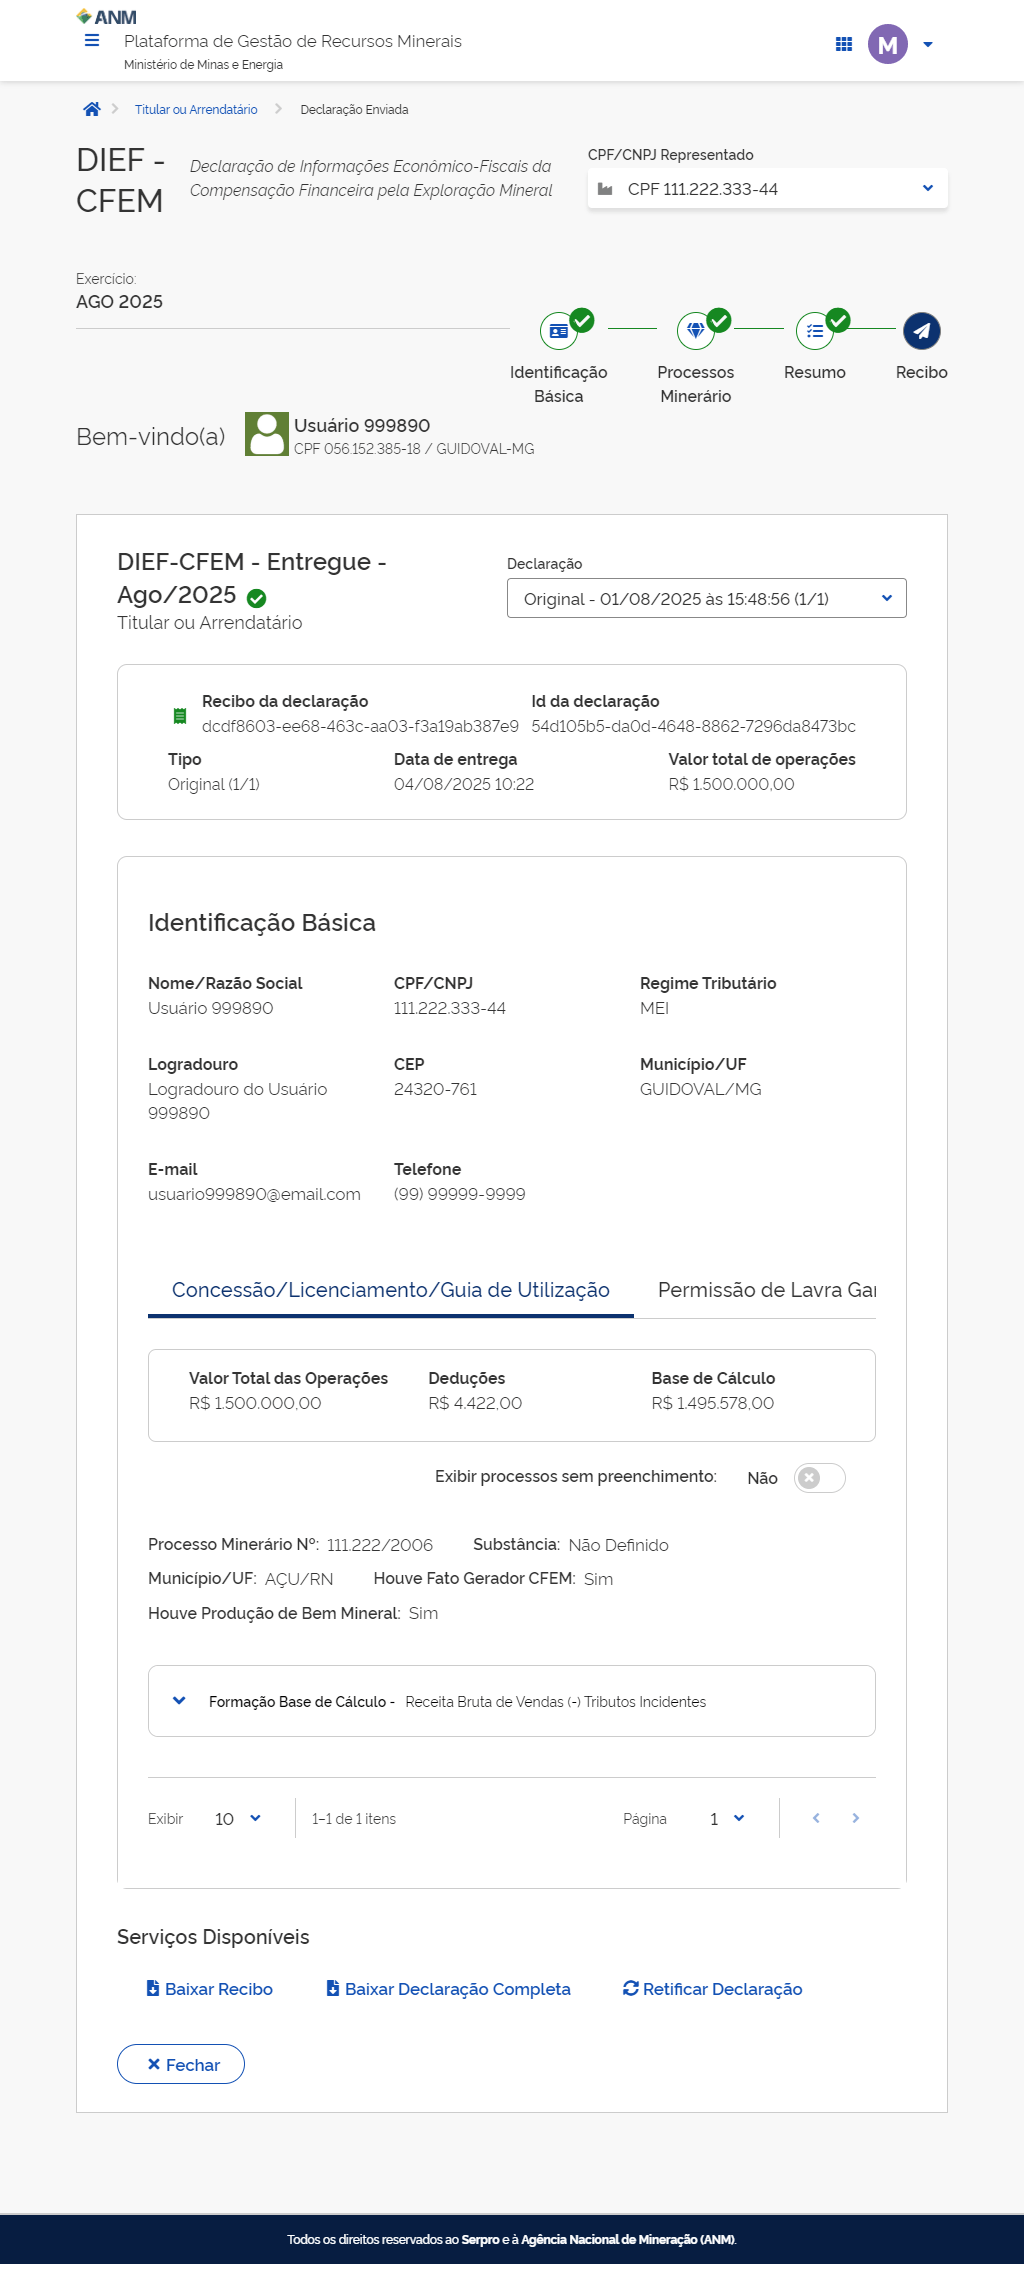Image resolution: width=1024 pixels, height=2272 pixels.
Task: Select the Processos Minerário step icon
Action: [696, 331]
